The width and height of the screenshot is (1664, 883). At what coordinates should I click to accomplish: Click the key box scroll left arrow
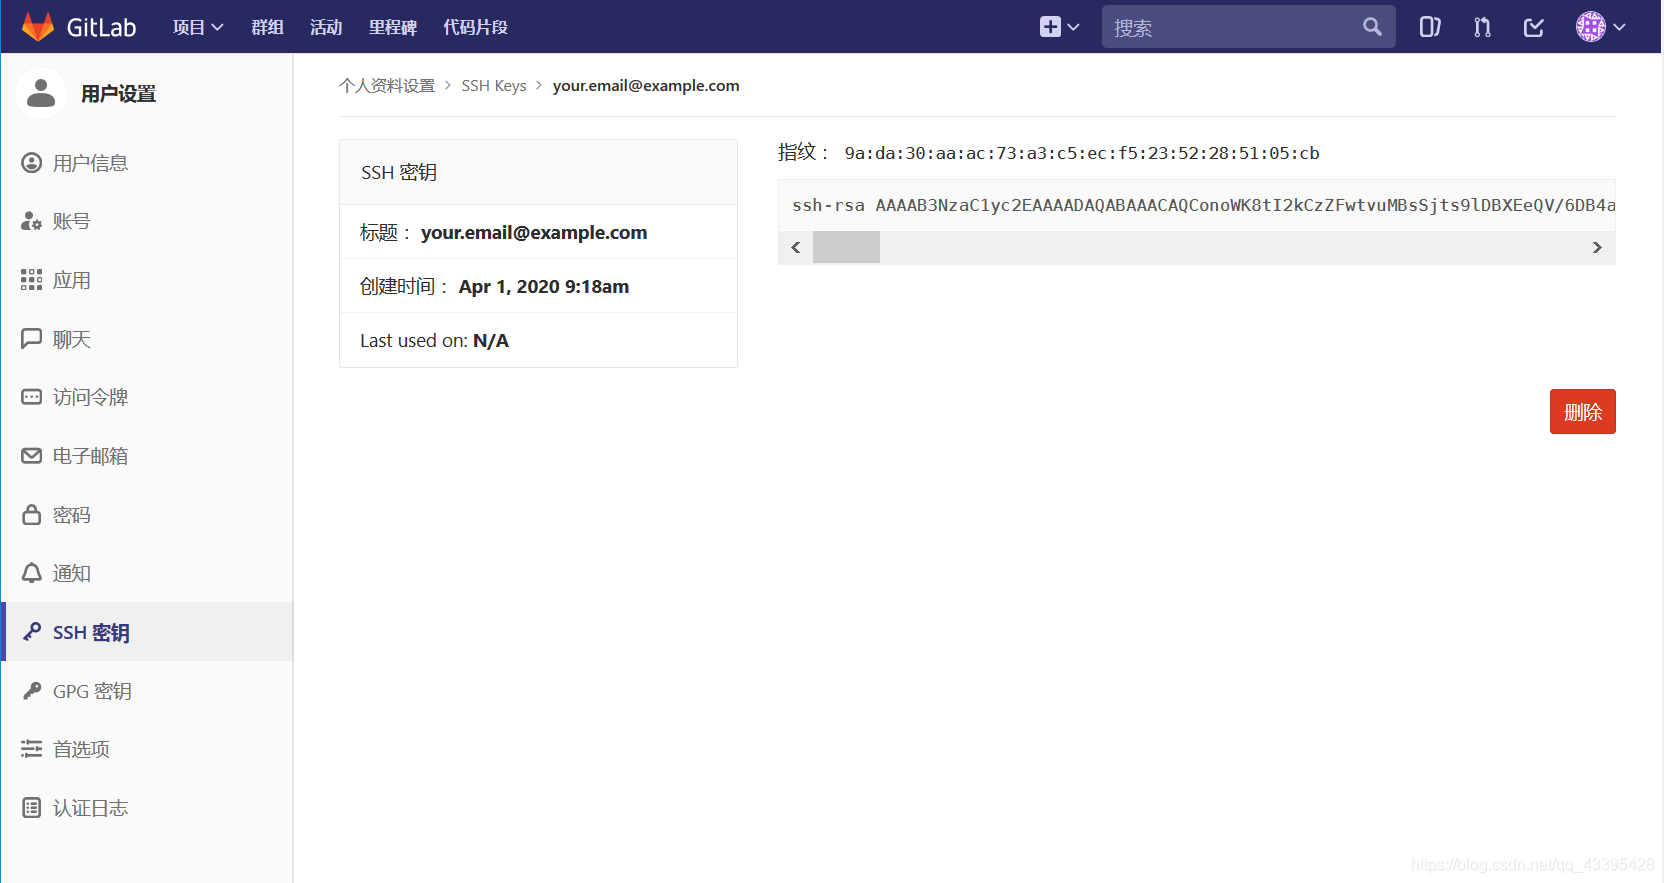pyautogui.click(x=796, y=247)
